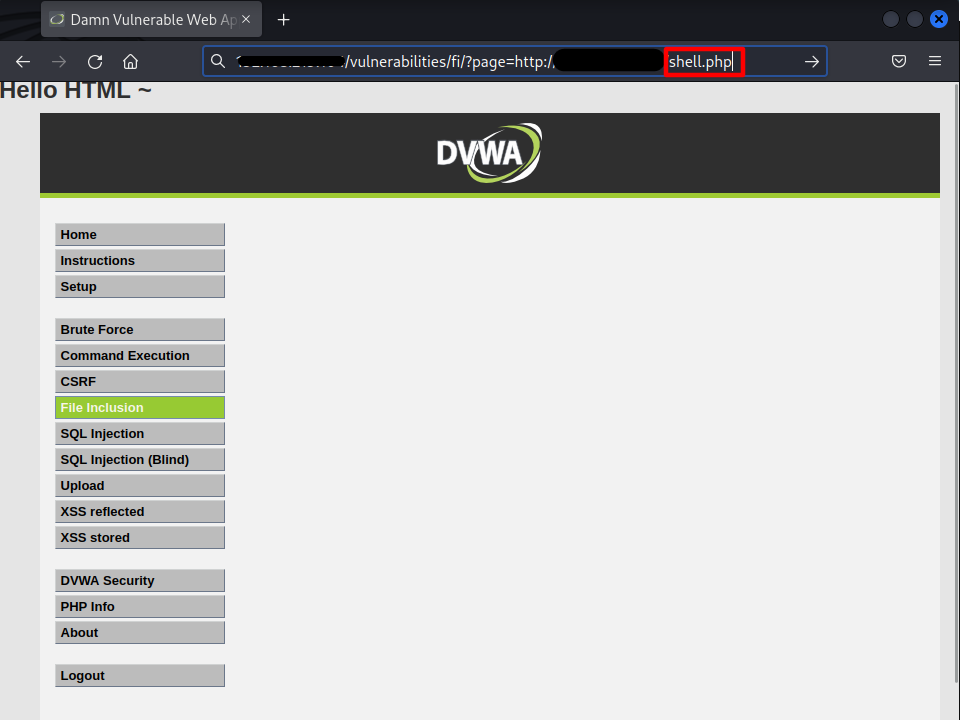Image resolution: width=960 pixels, height=720 pixels.
Task: Open DVWA Security settings
Action: point(139,581)
